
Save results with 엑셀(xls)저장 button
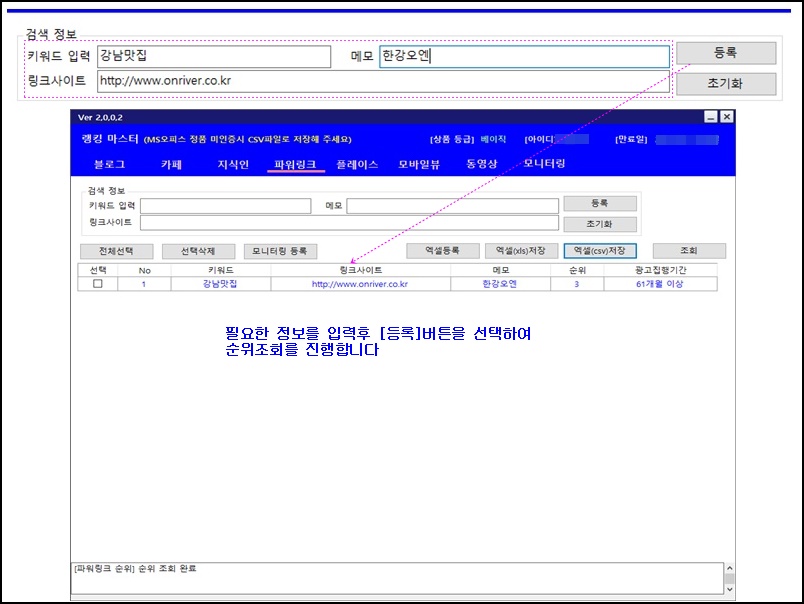click(521, 251)
